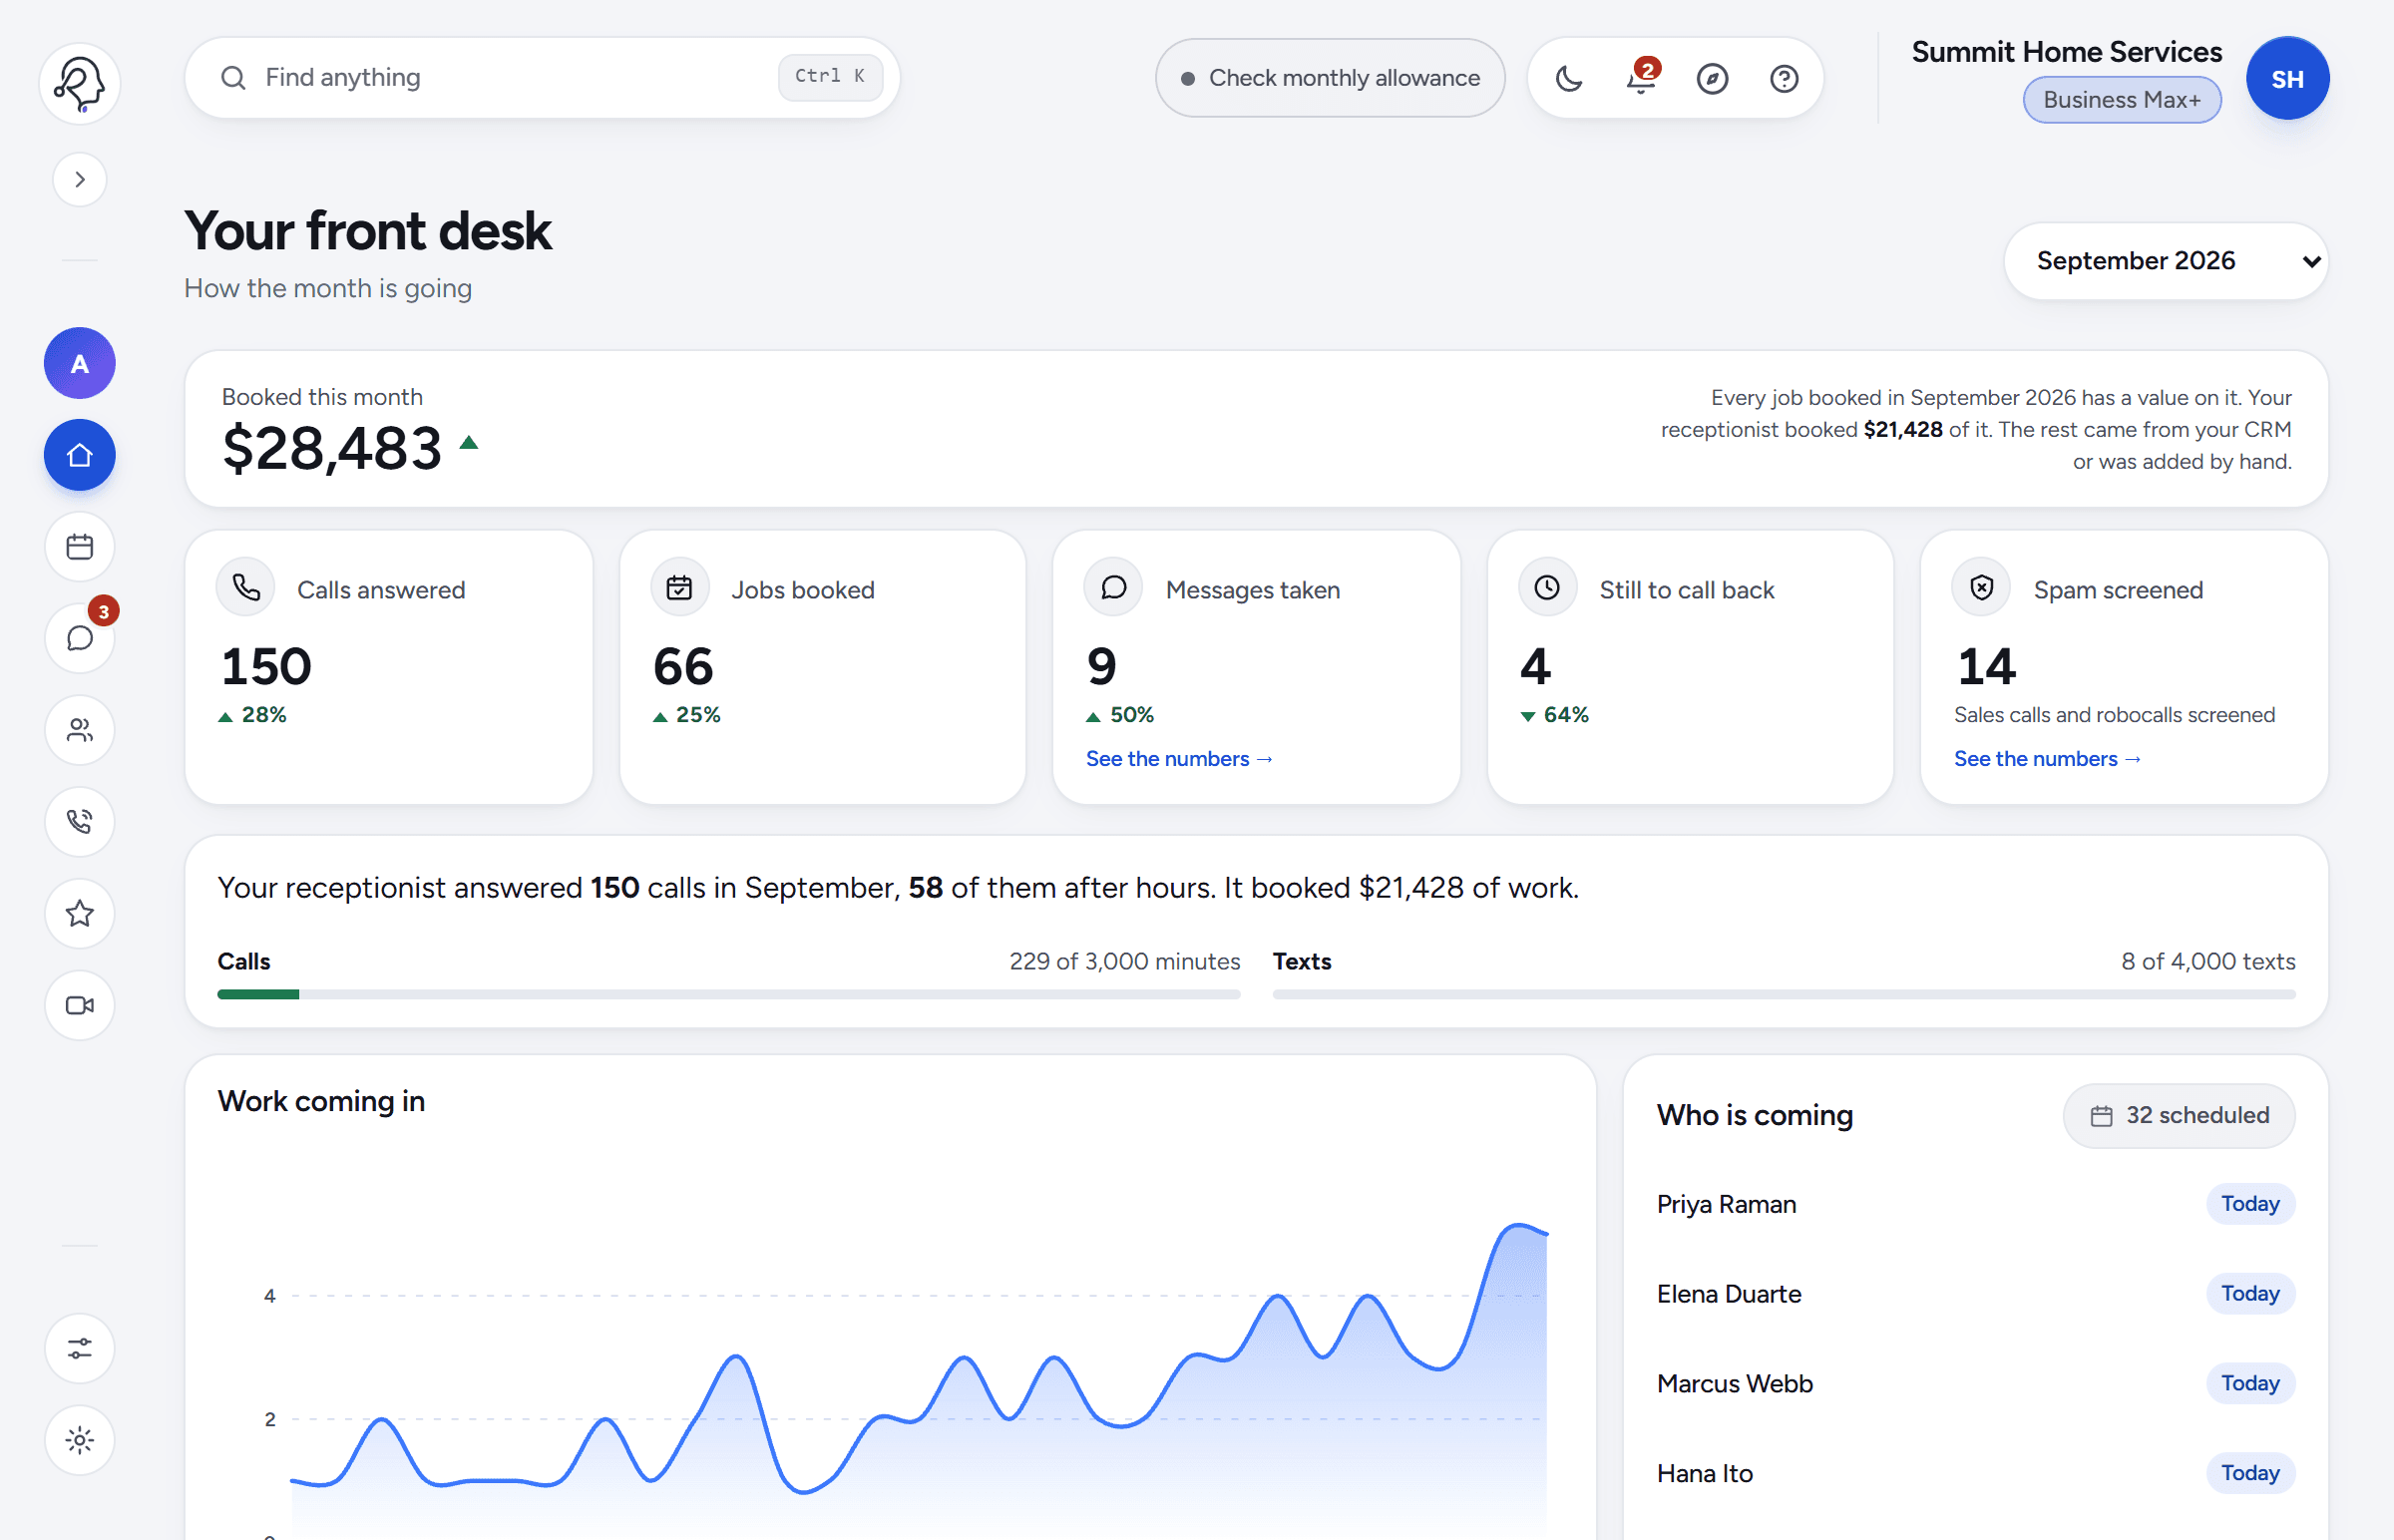Open the help question mark icon
Image resolution: width=2394 pixels, height=1540 pixels.
pyautogui.click(x=1784, y=78)
